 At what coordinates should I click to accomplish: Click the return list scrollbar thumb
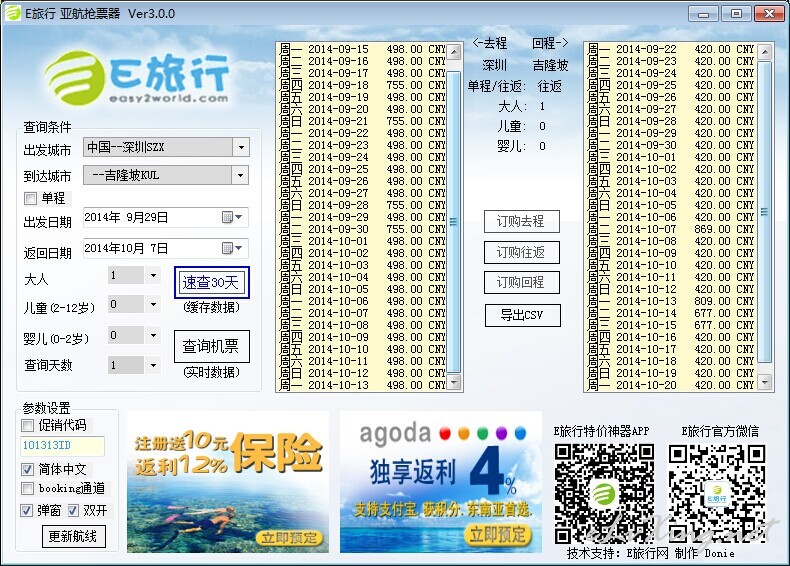pos(765,212)
